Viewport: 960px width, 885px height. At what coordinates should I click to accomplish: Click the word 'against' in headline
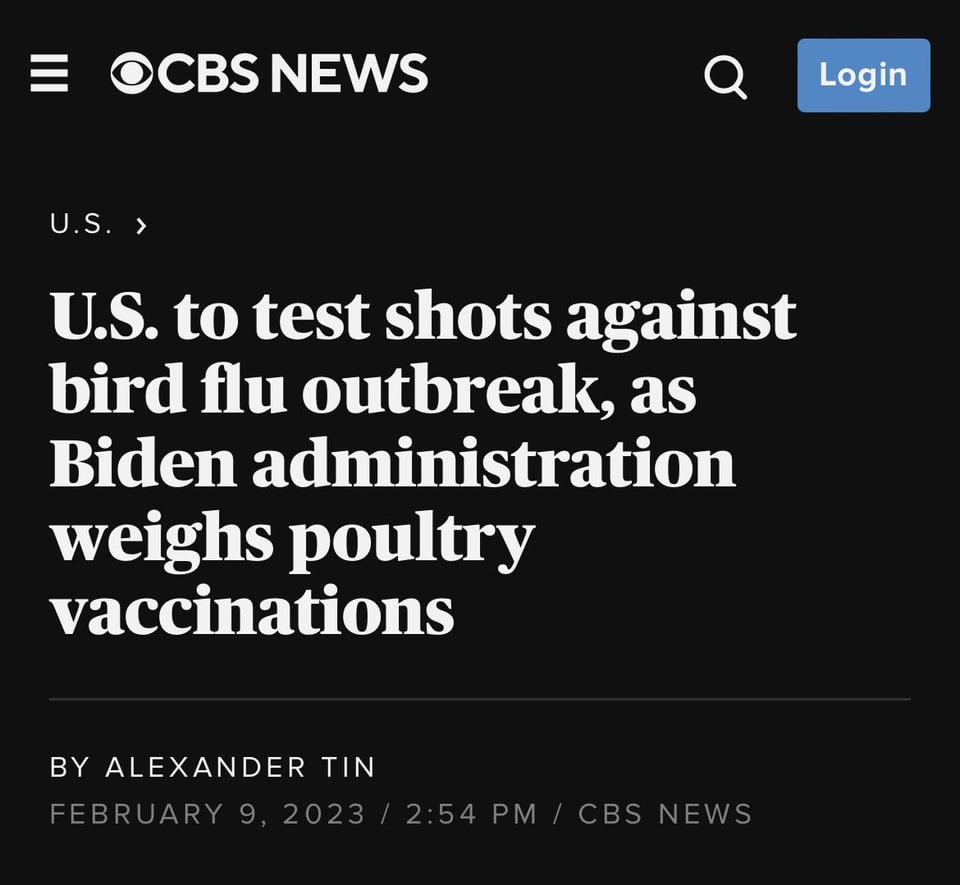coord(681,319)
